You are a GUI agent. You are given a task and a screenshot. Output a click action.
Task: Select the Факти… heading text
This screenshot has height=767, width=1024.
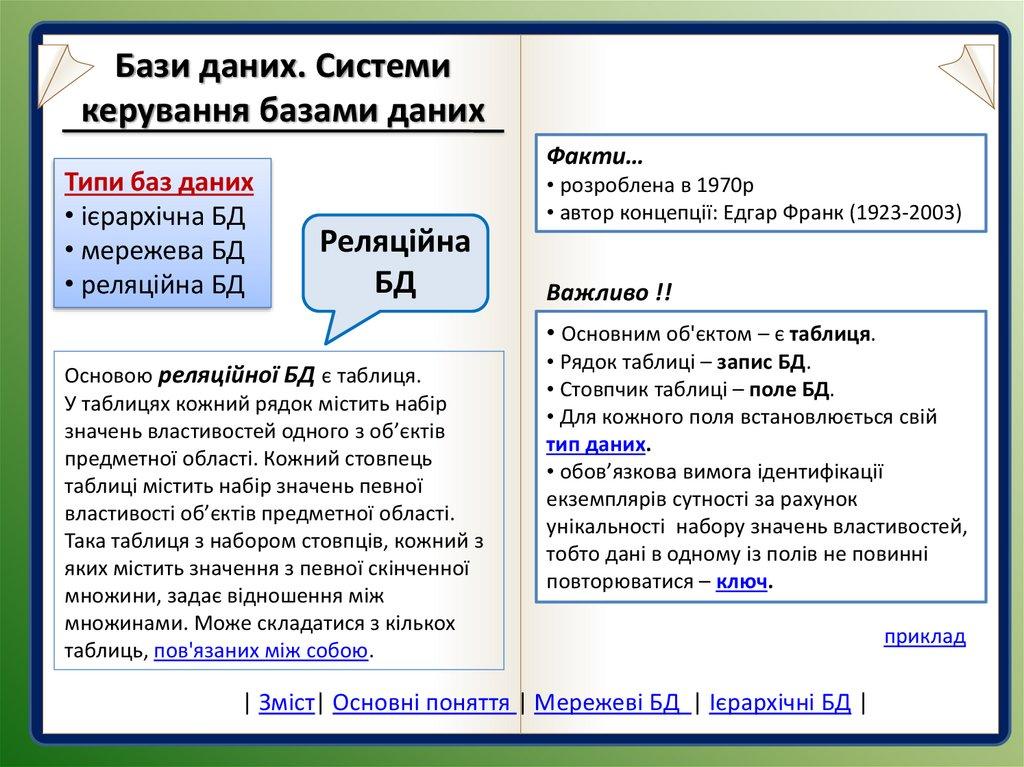coord(595,158)
